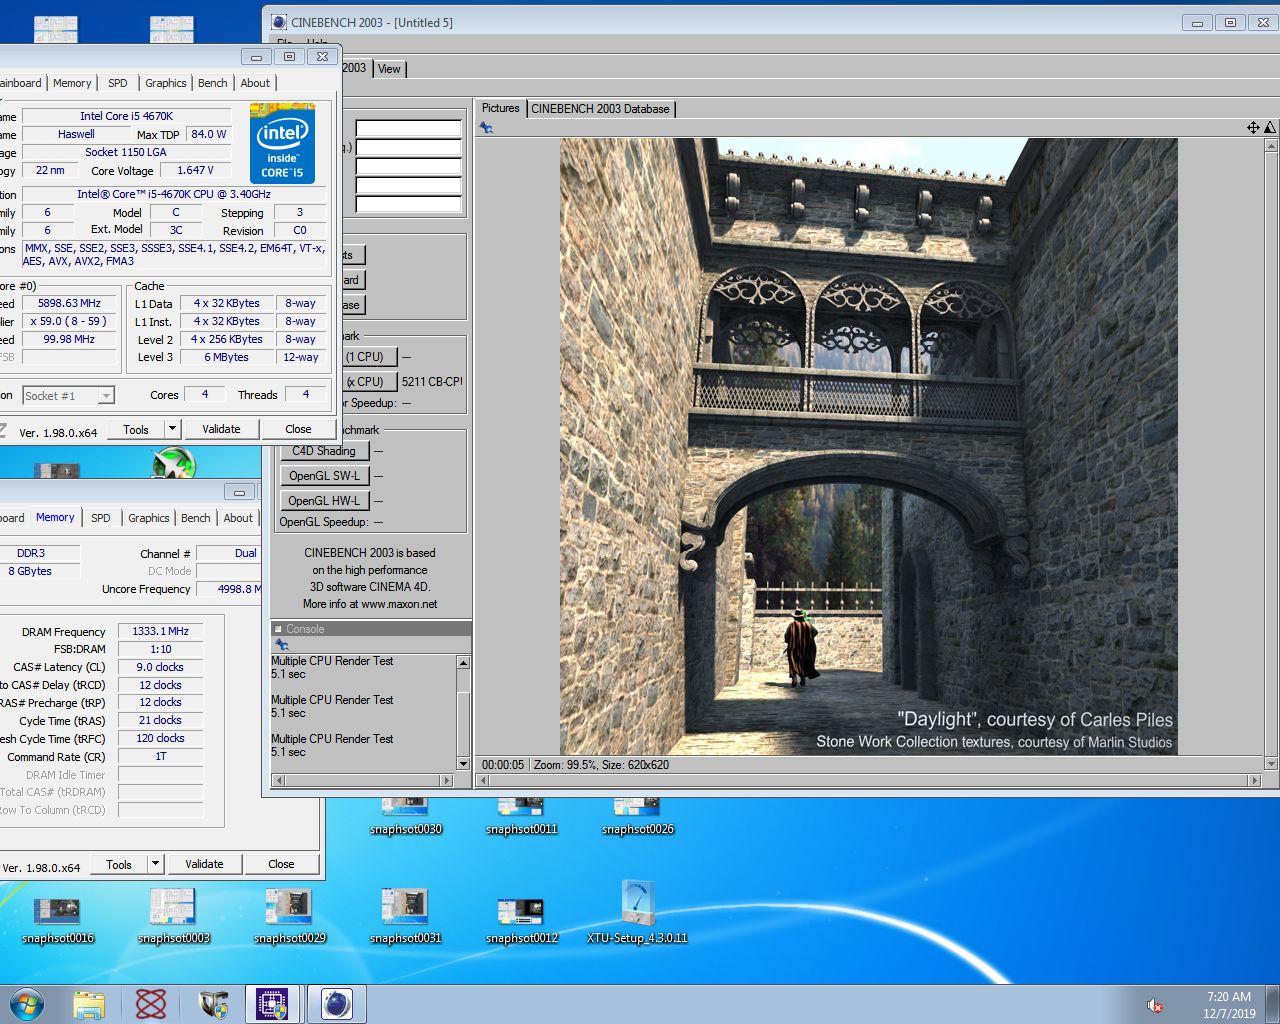Click the picture viewer horizontal scrollbar right arrow
The width and height of the screenshot is (1280, 1024).
point(1254,780)
